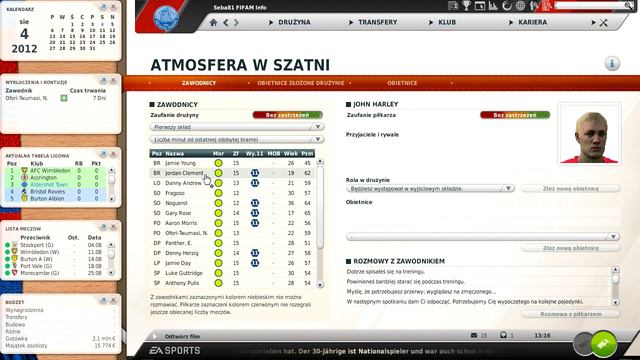Open the trophy competitions icon
640x360 pixels.
click(466, 6)
